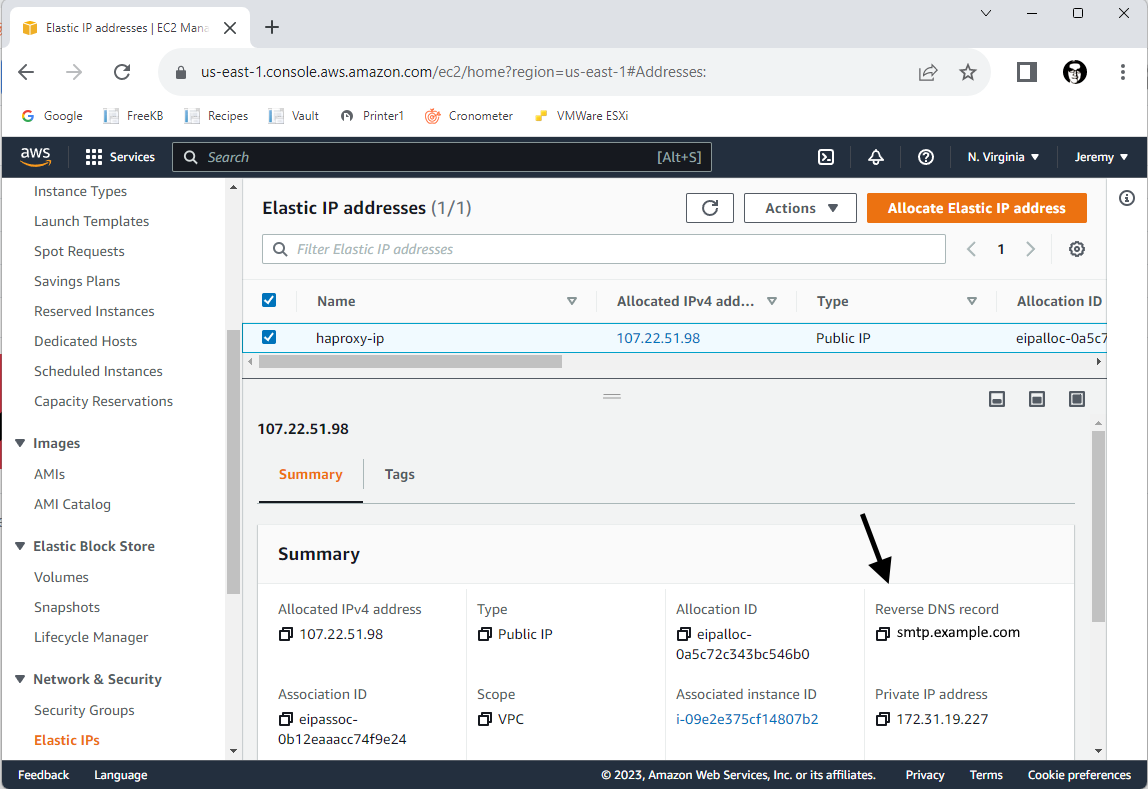This screenshot has width=1148, height=789.
Task: Click the horizontal table scrollbar
Action: [410, 362]
